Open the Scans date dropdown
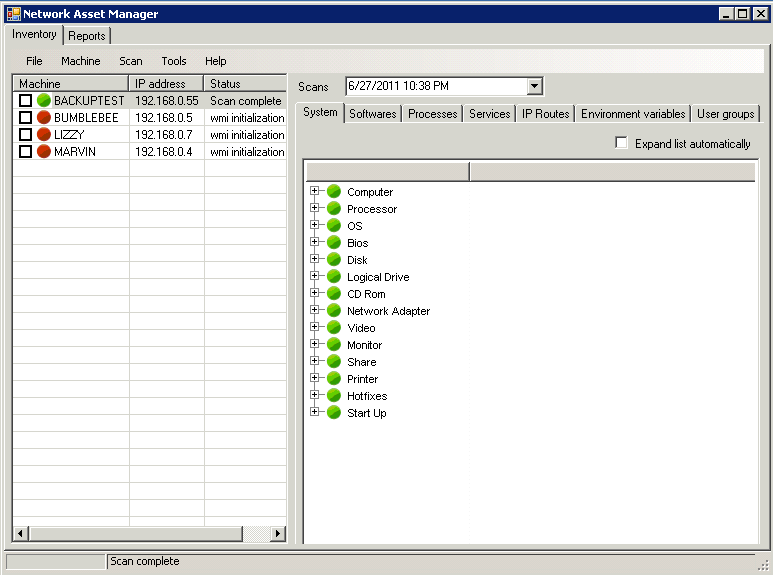The width and height of the screenshot is (773, 575). coord(534,87)
